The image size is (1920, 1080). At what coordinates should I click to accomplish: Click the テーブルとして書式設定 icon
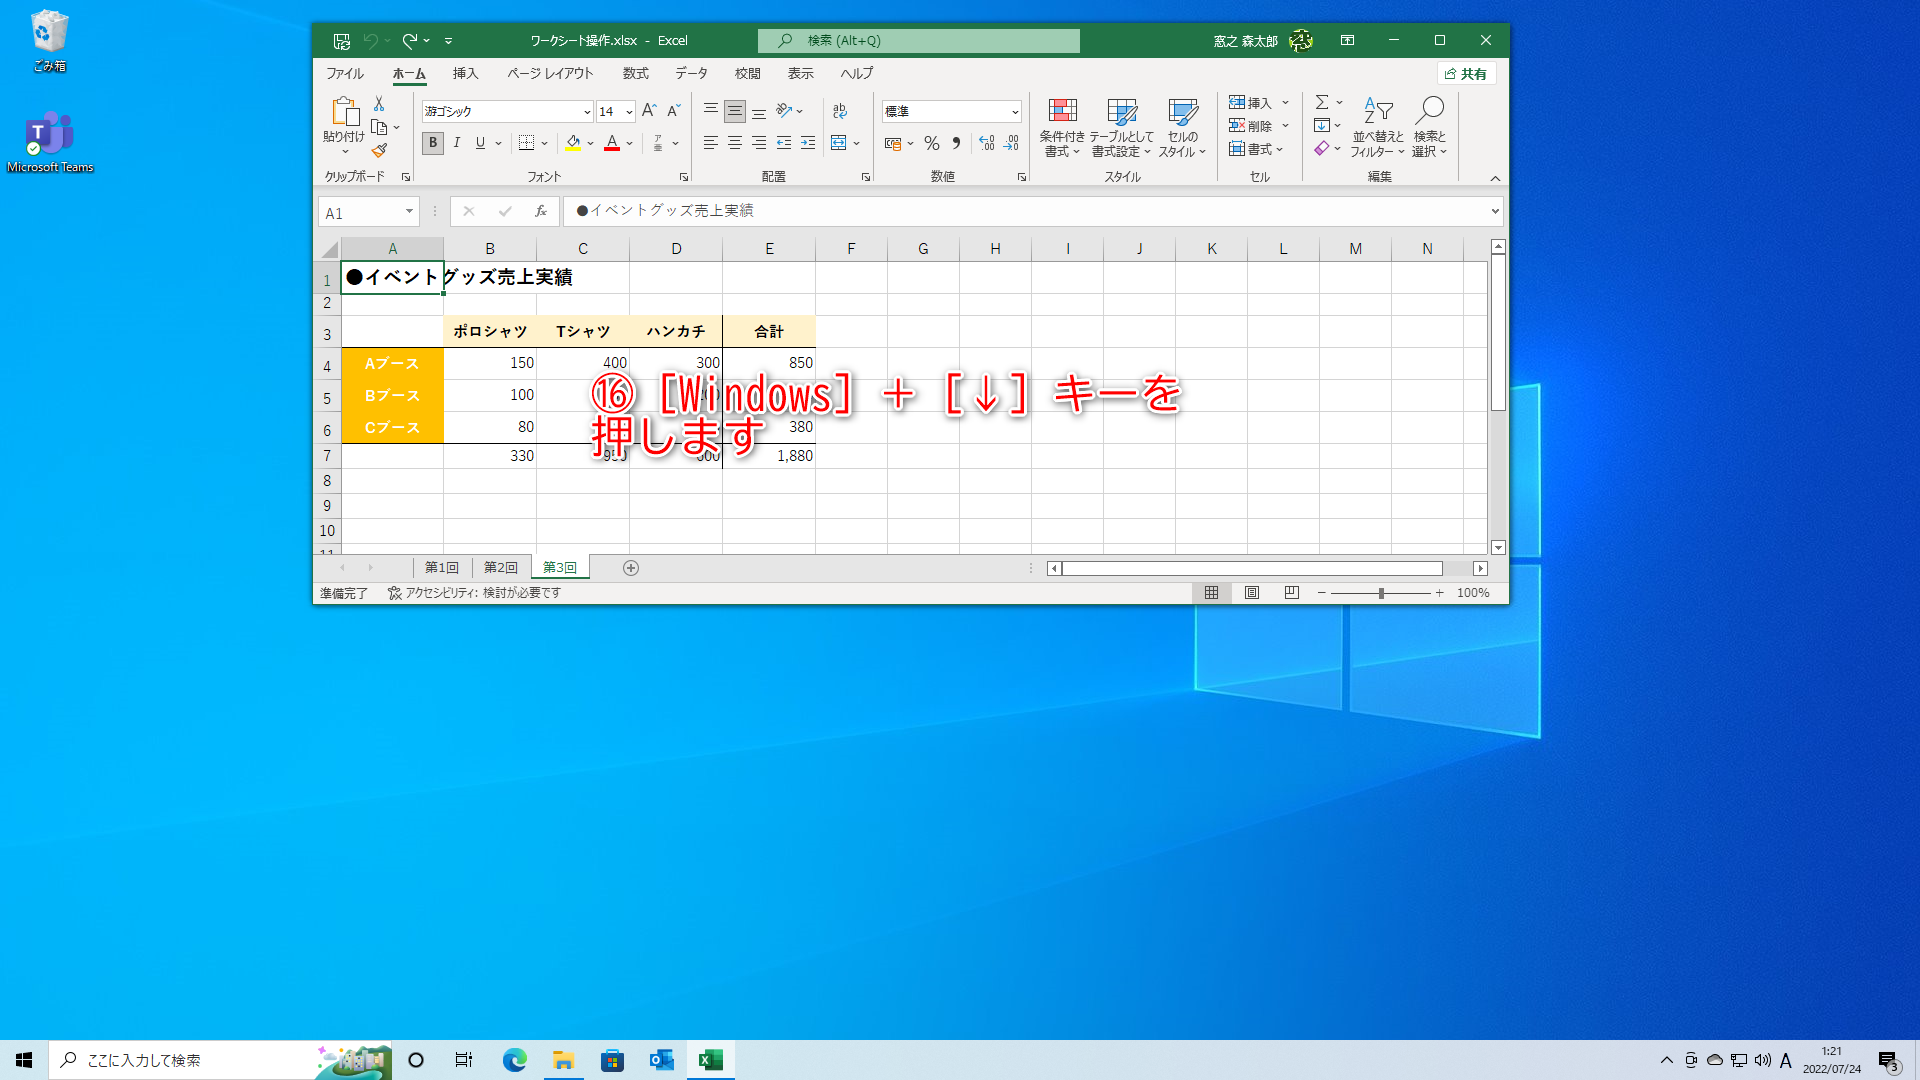tap(1122, 125)
